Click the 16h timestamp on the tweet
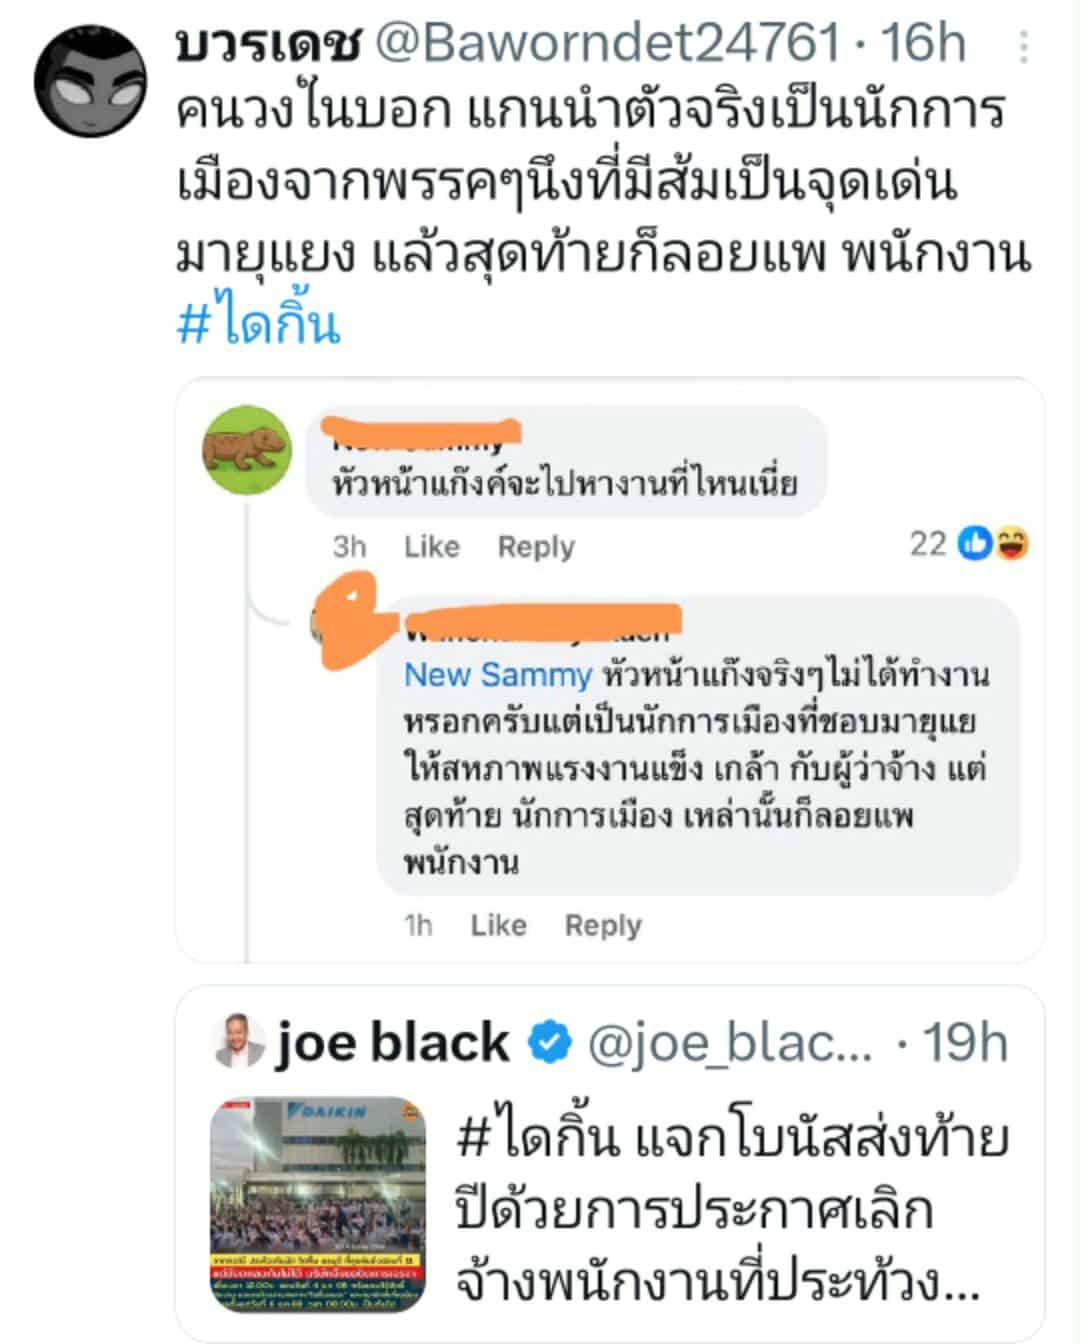Screen dimensions: 1080x1344 pos(922,43)
